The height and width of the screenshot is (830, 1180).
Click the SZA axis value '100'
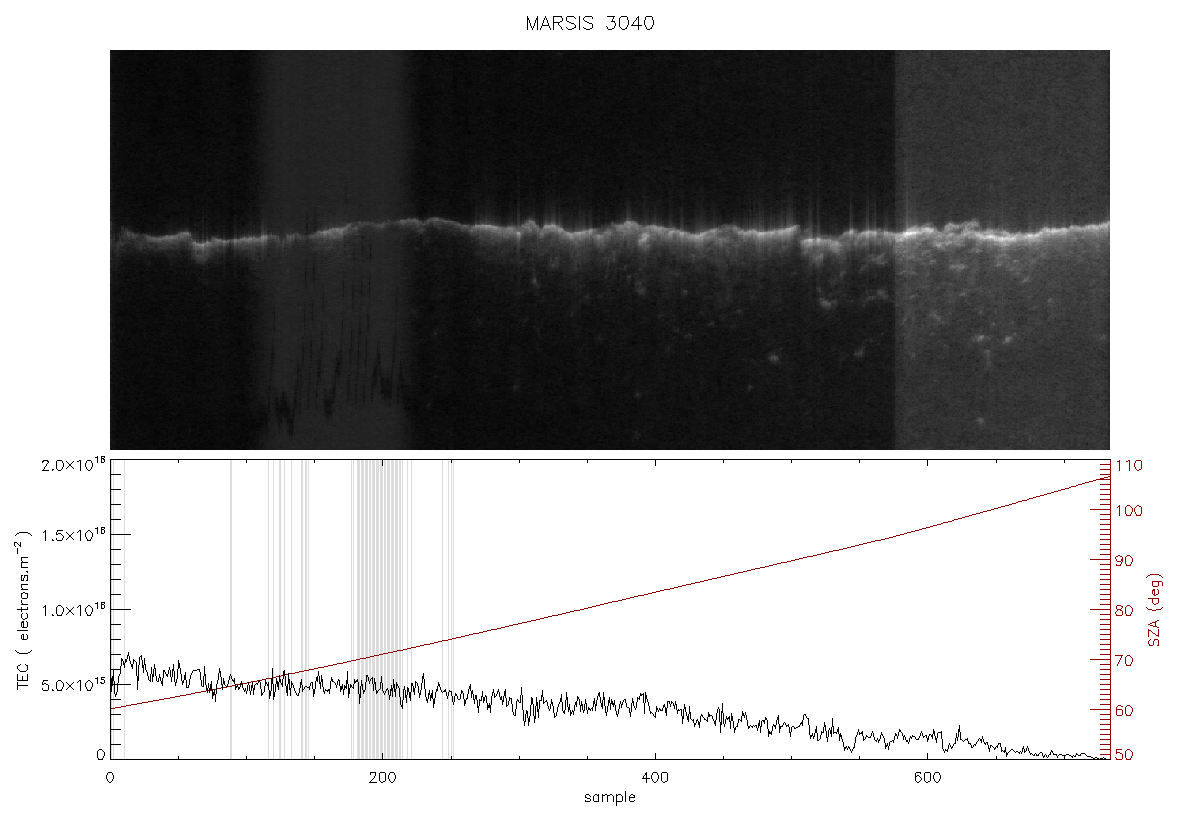[1129, 511]
